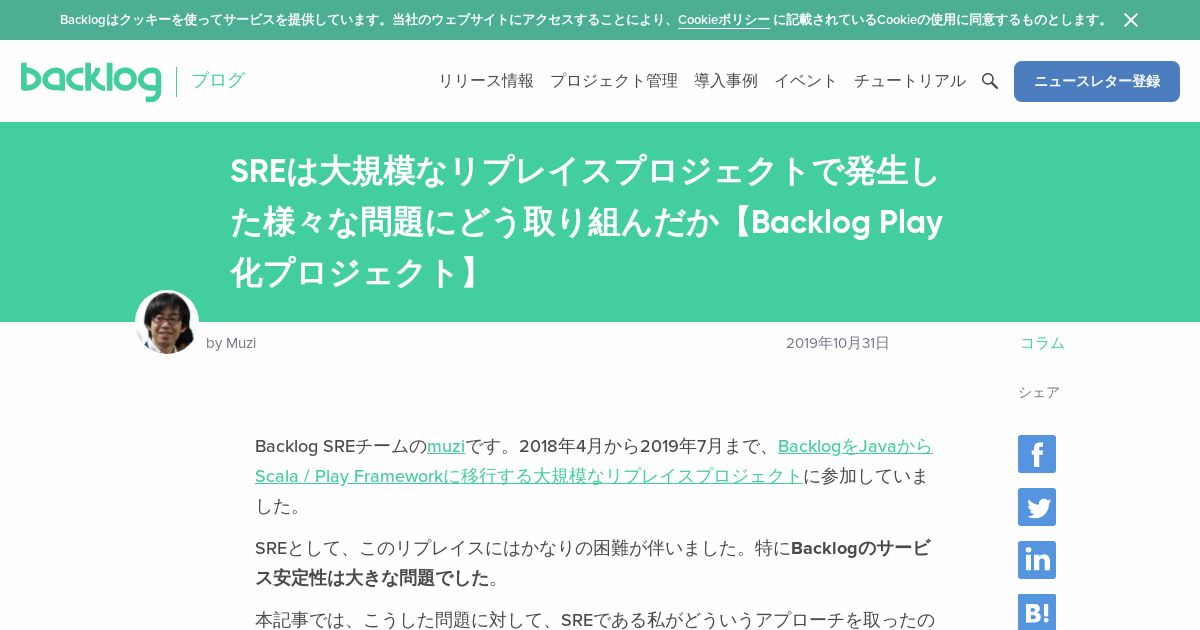Image resolution: width=1200 pixels, height=630 pixels.
Task: Click the author Muzi avatar photo
Action: click(x=167, y=322)
